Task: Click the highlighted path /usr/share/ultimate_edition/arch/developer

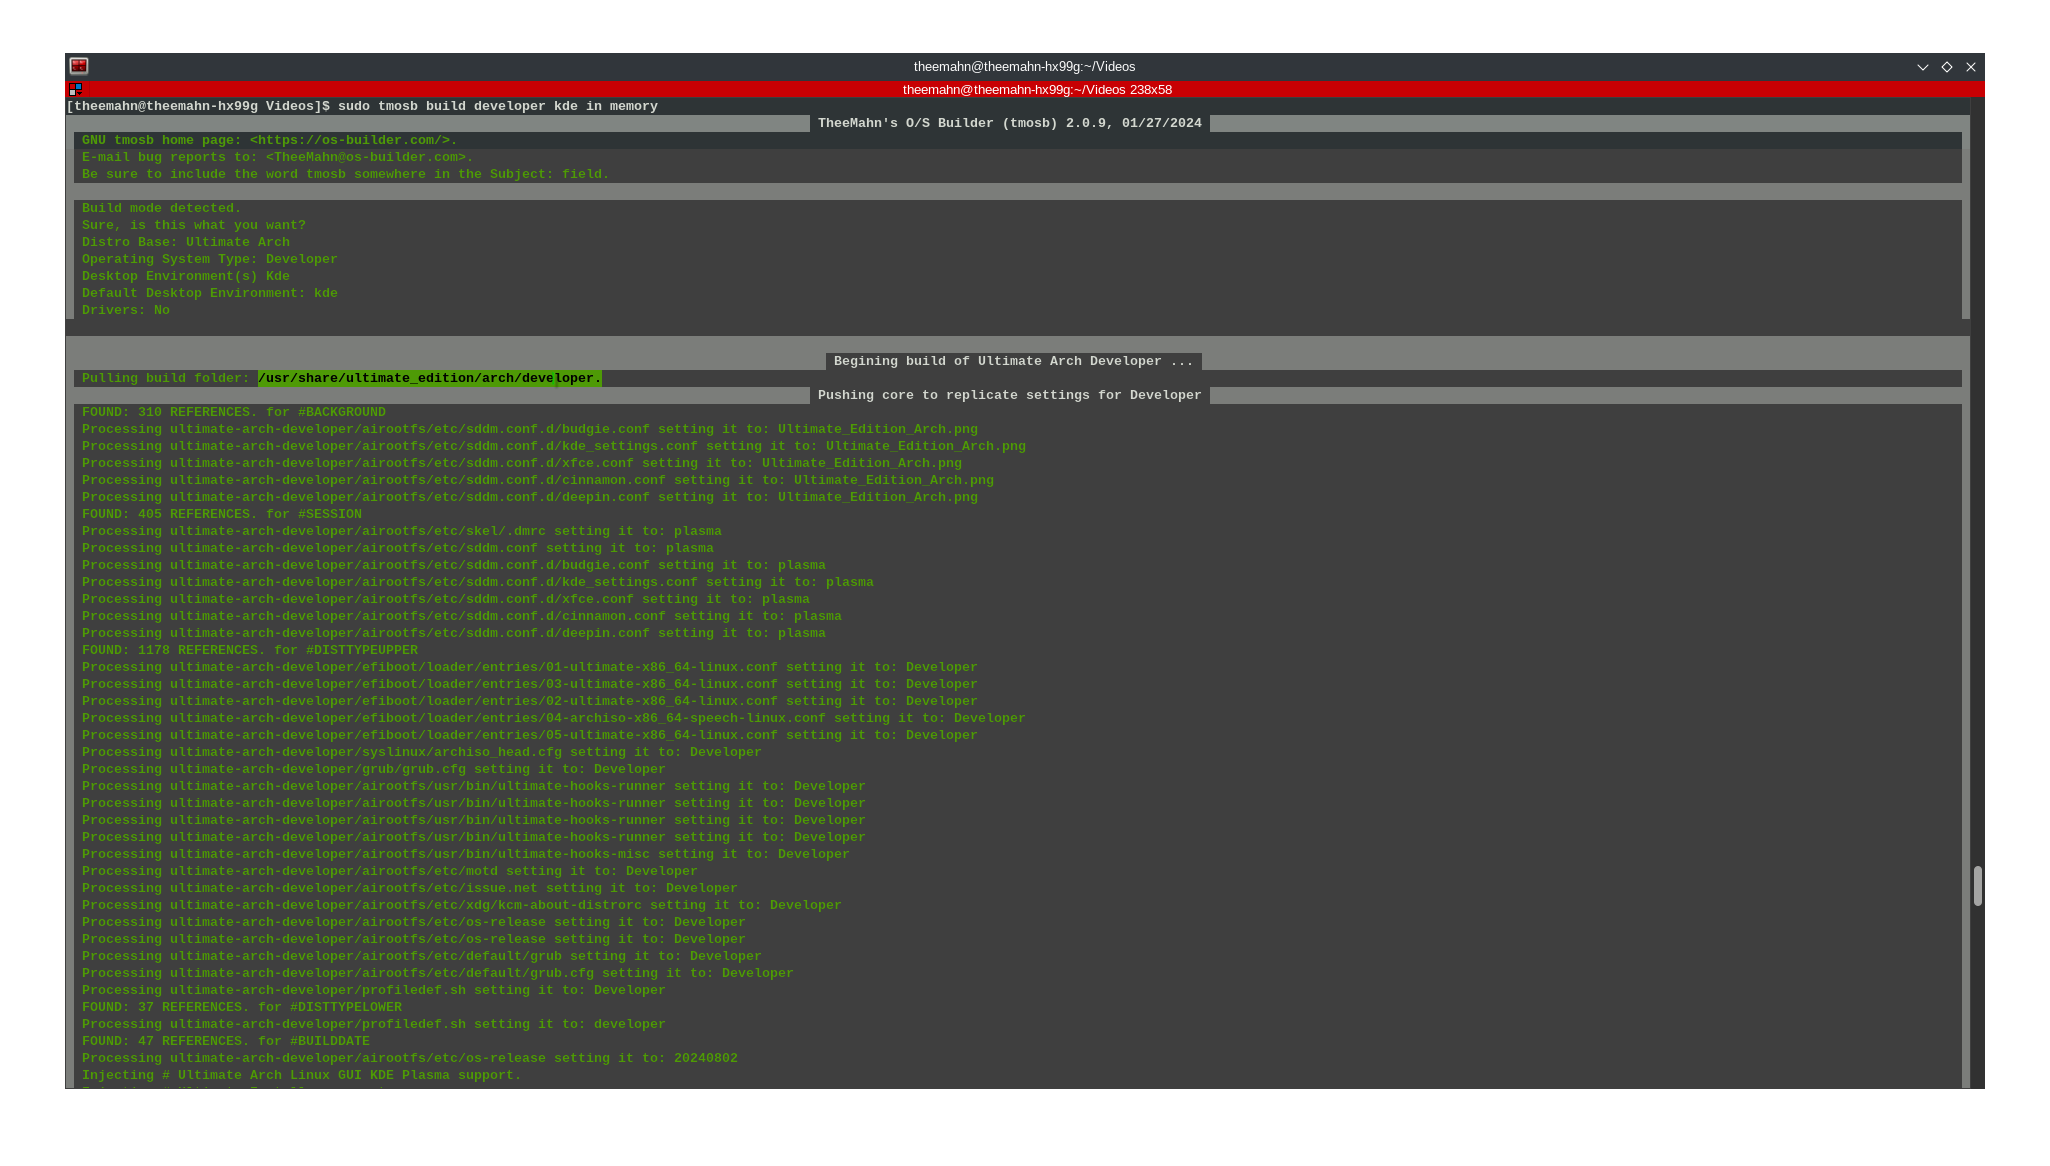Action: click(430, 378)
